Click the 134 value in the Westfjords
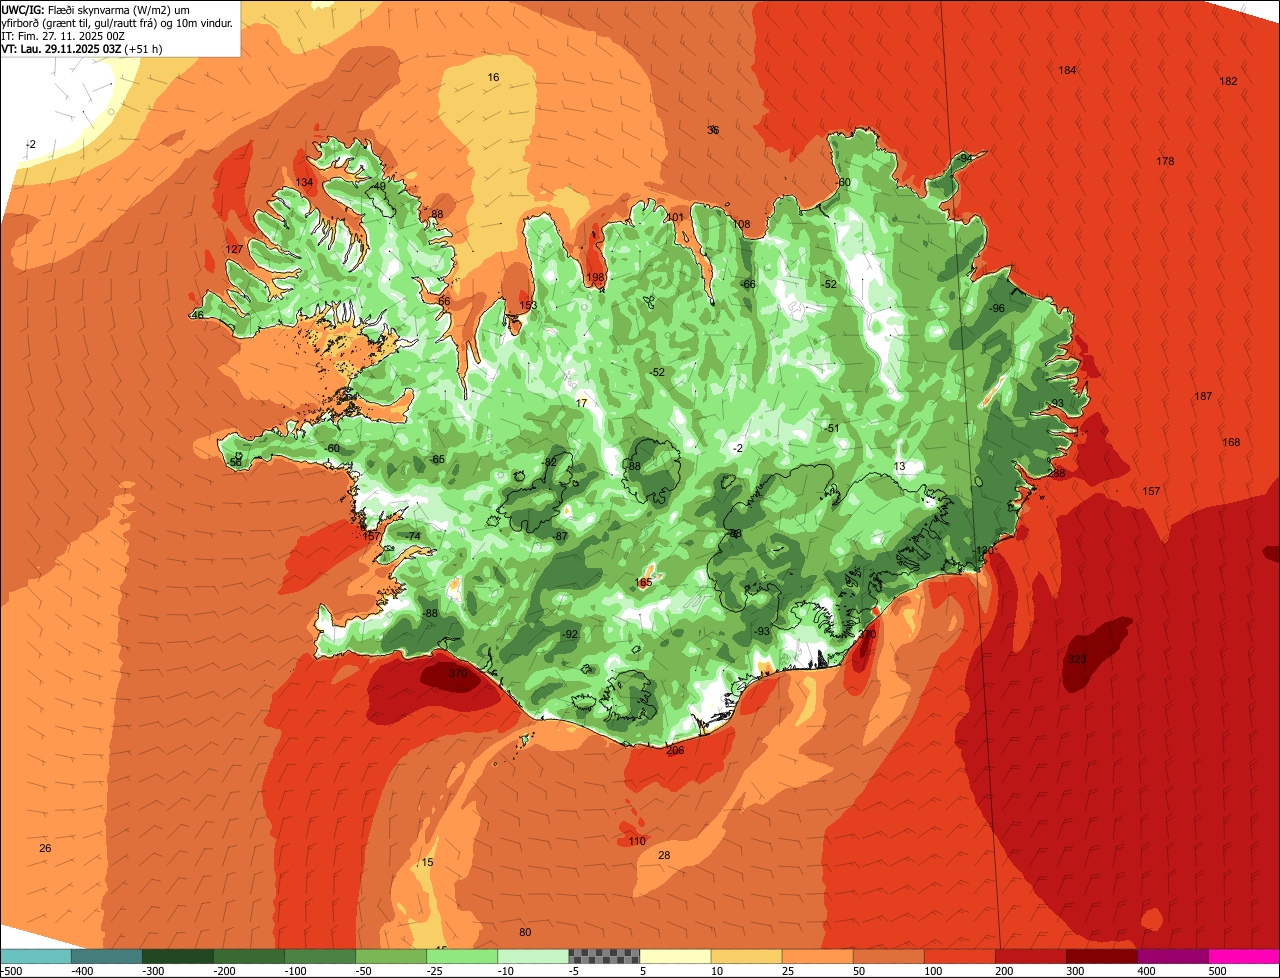 coord(305,182)
